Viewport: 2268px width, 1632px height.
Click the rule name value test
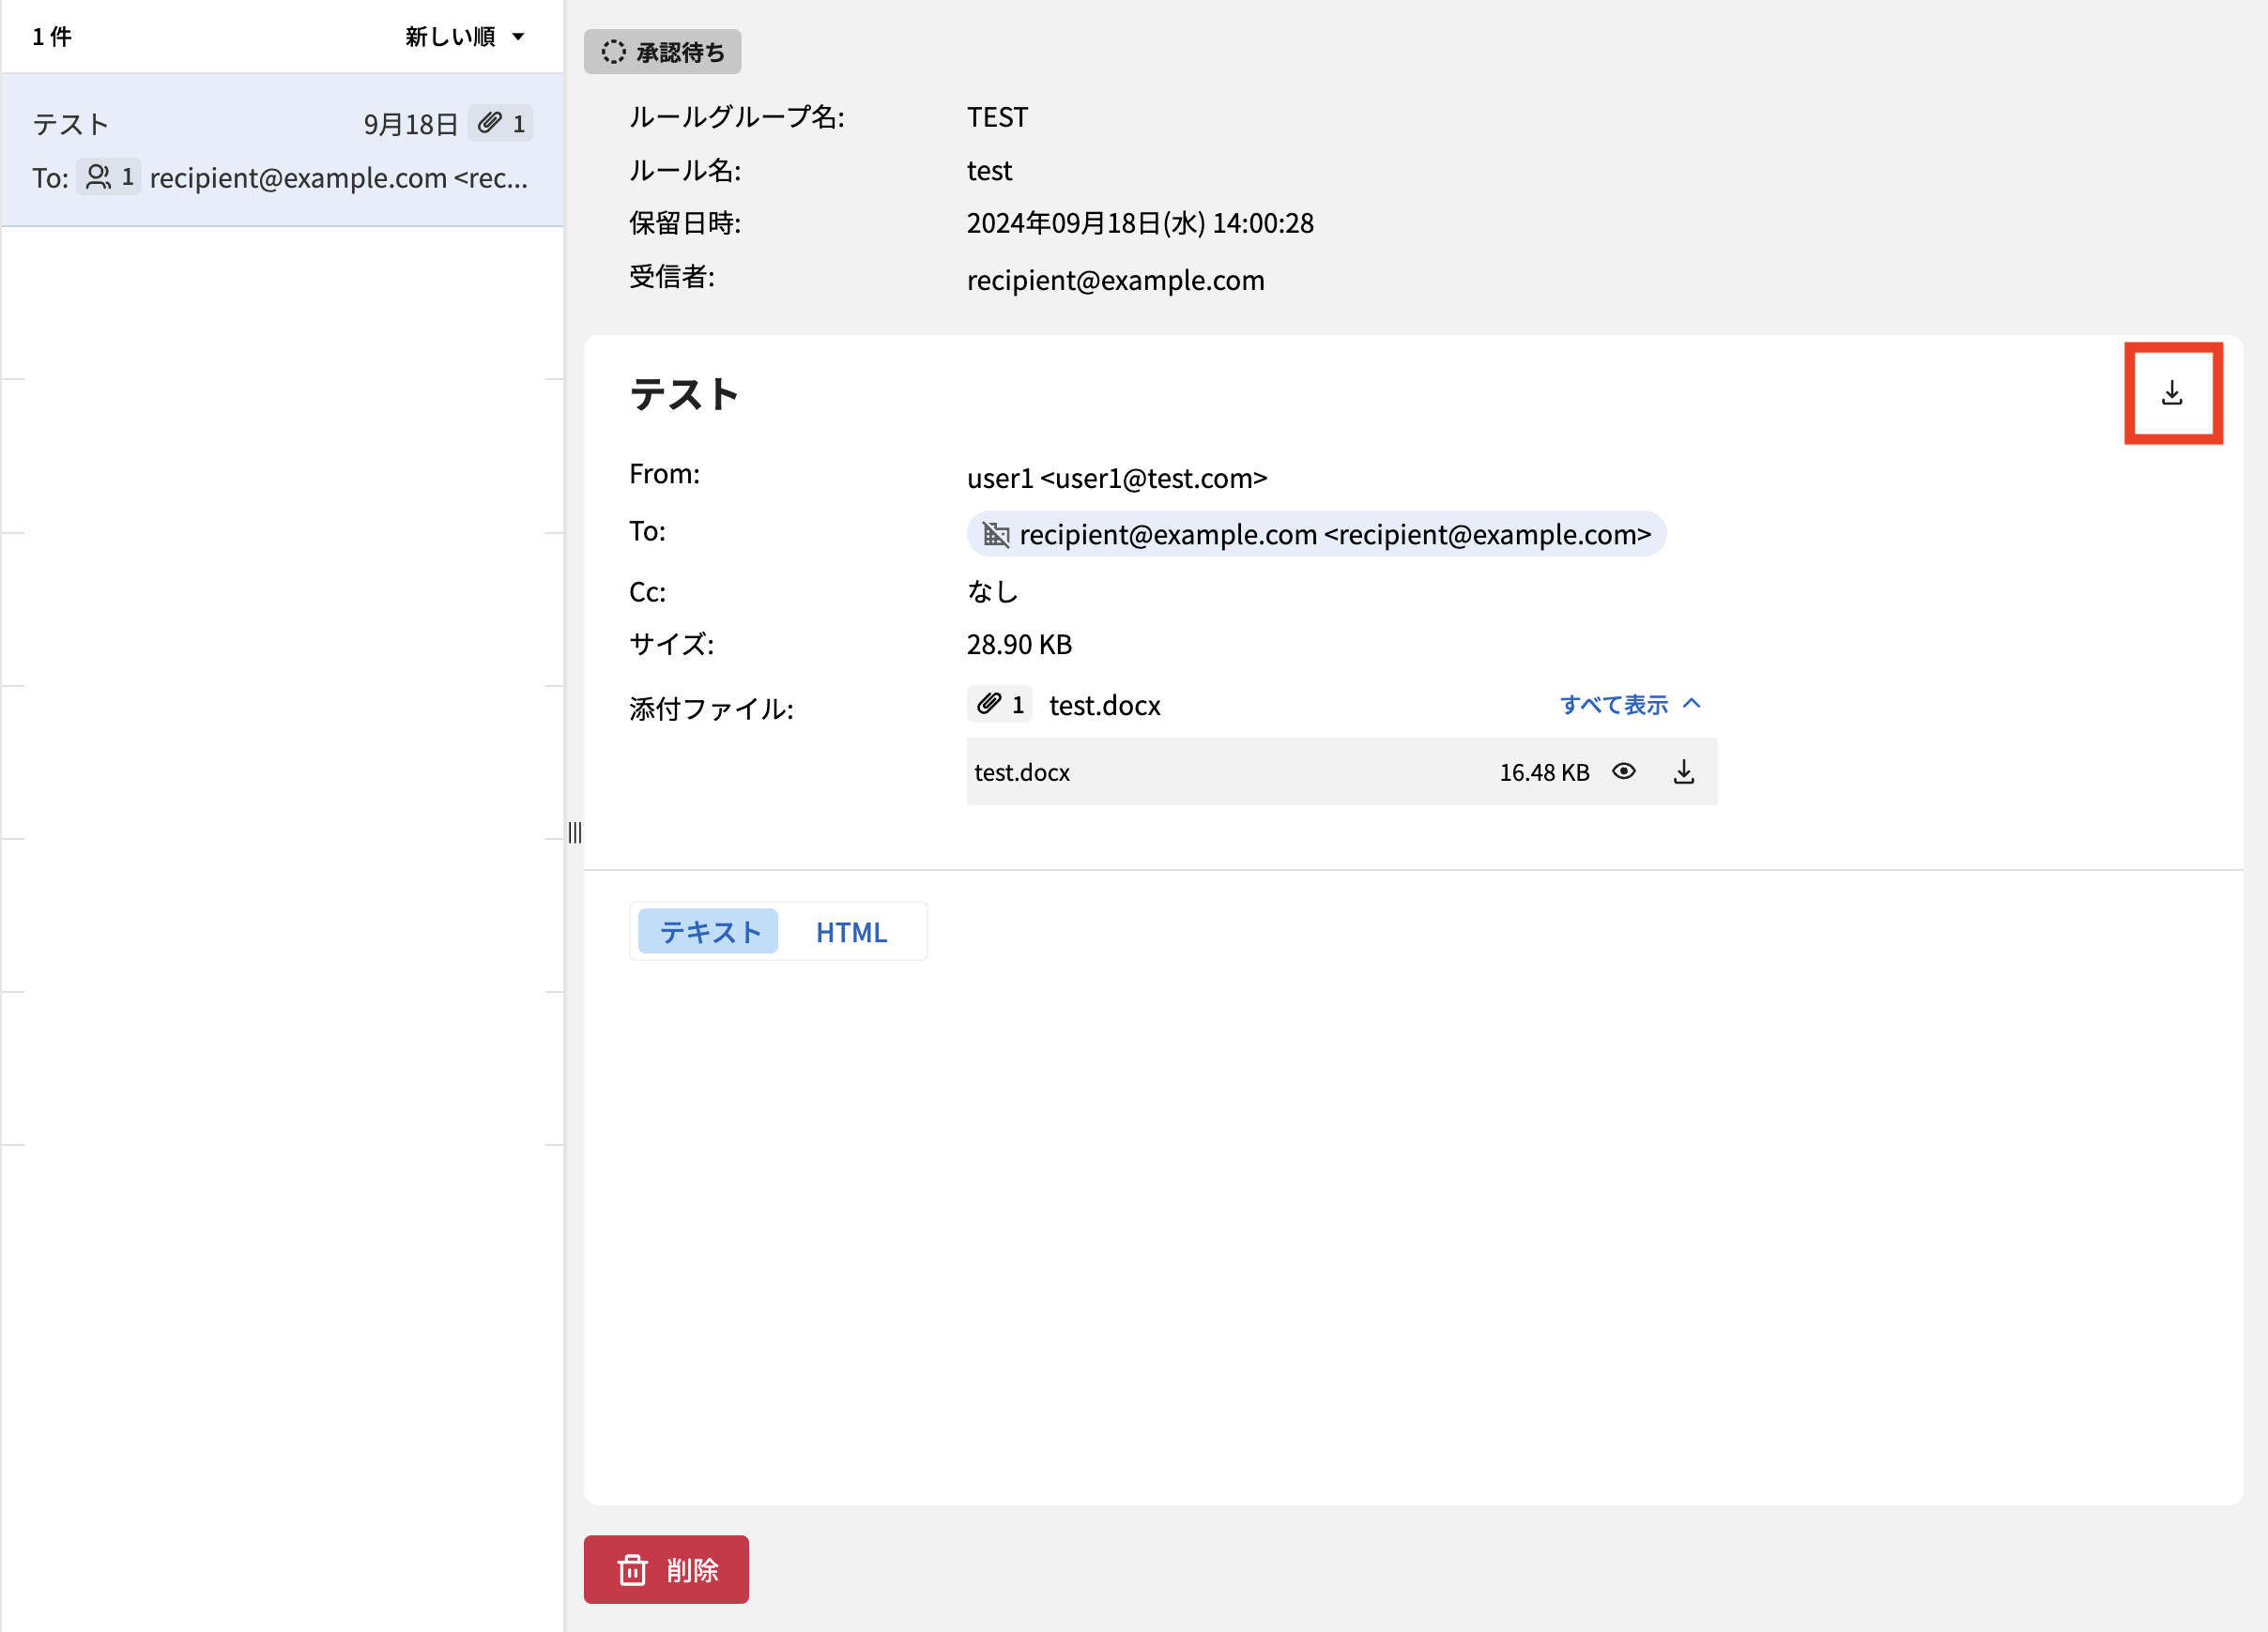tap(989, 171)
